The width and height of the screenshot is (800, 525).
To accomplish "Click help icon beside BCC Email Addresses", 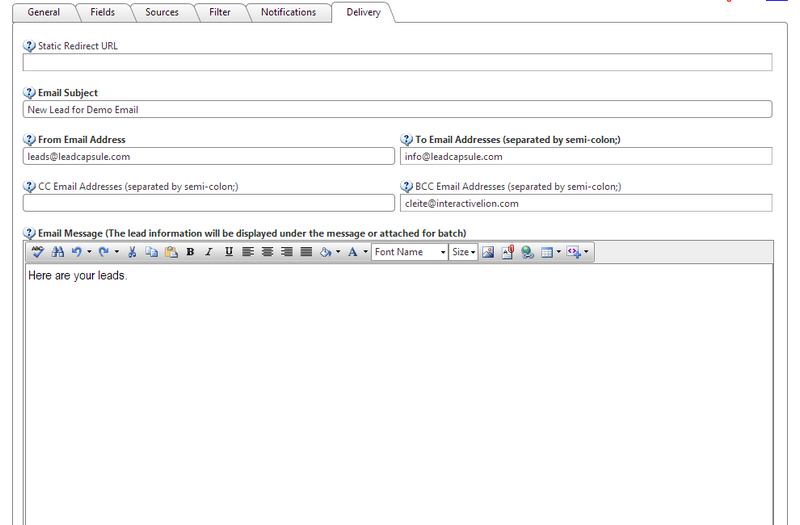I will coord(407,187).
